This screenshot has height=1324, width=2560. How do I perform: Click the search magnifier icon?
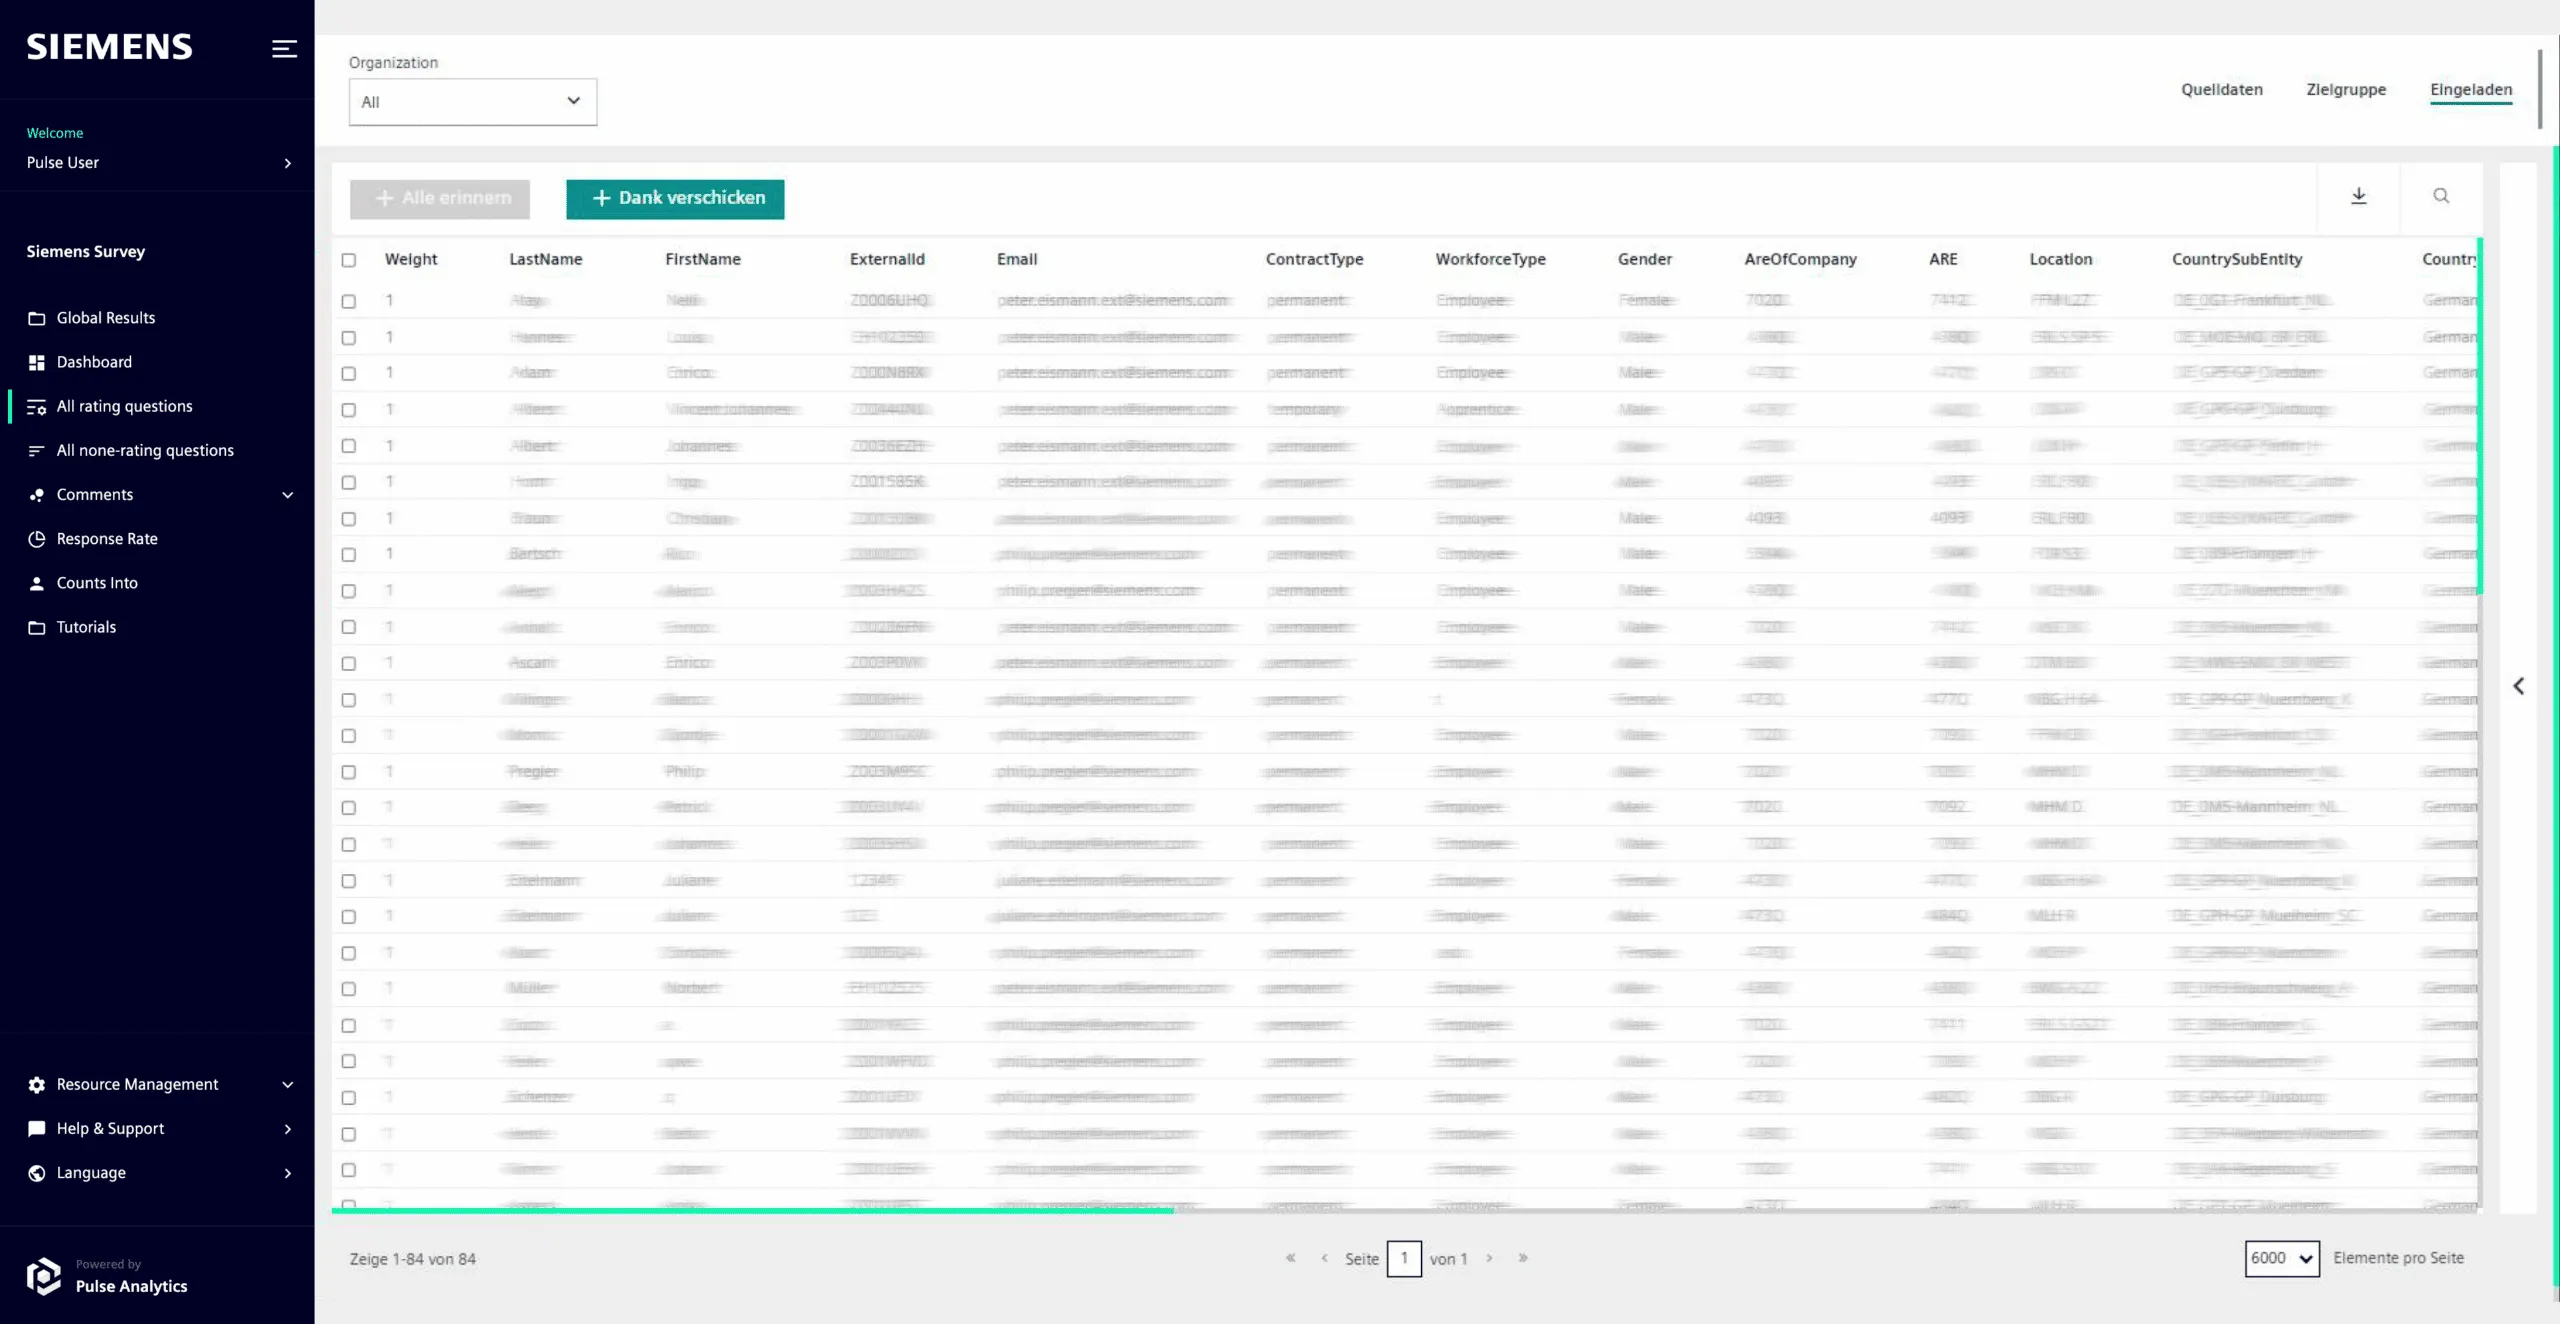click(x=2441, y=196)
